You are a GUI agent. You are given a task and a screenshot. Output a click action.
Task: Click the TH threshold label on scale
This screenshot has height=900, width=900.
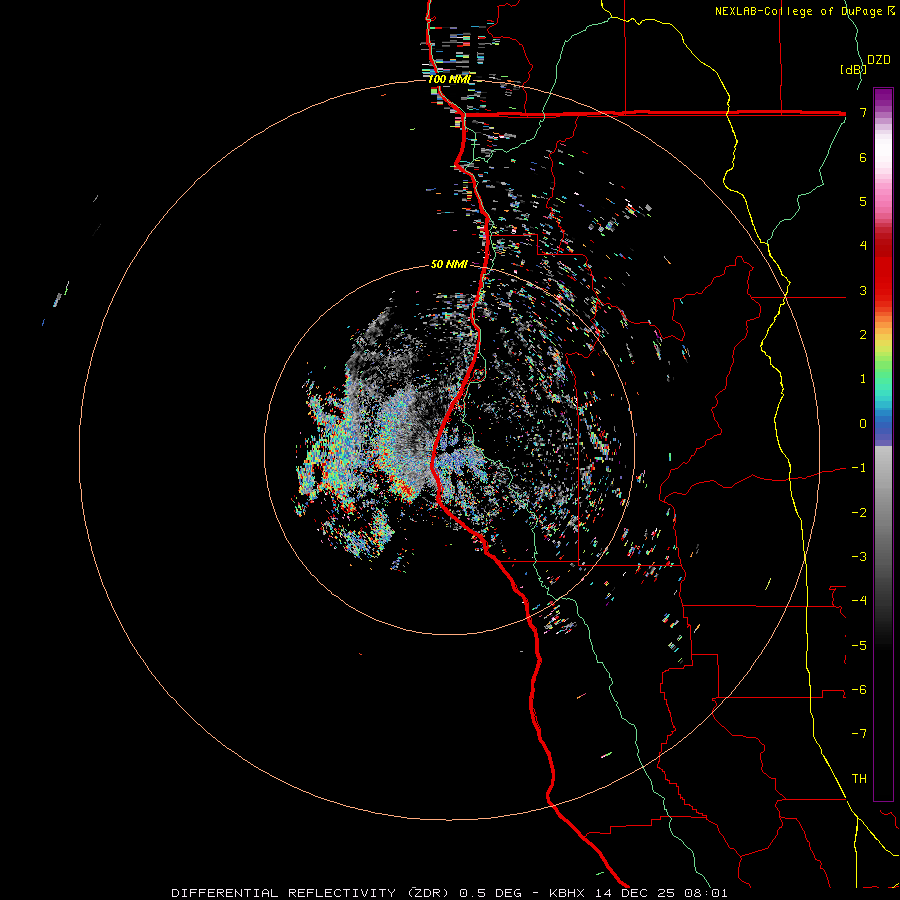[x=859, y=779]
